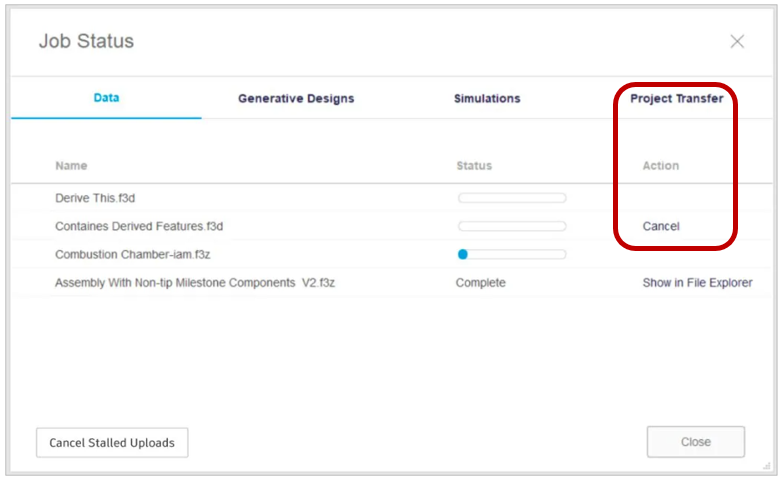
Task: Cancel the Containes Derived Features upload
Action: [661, 226]
